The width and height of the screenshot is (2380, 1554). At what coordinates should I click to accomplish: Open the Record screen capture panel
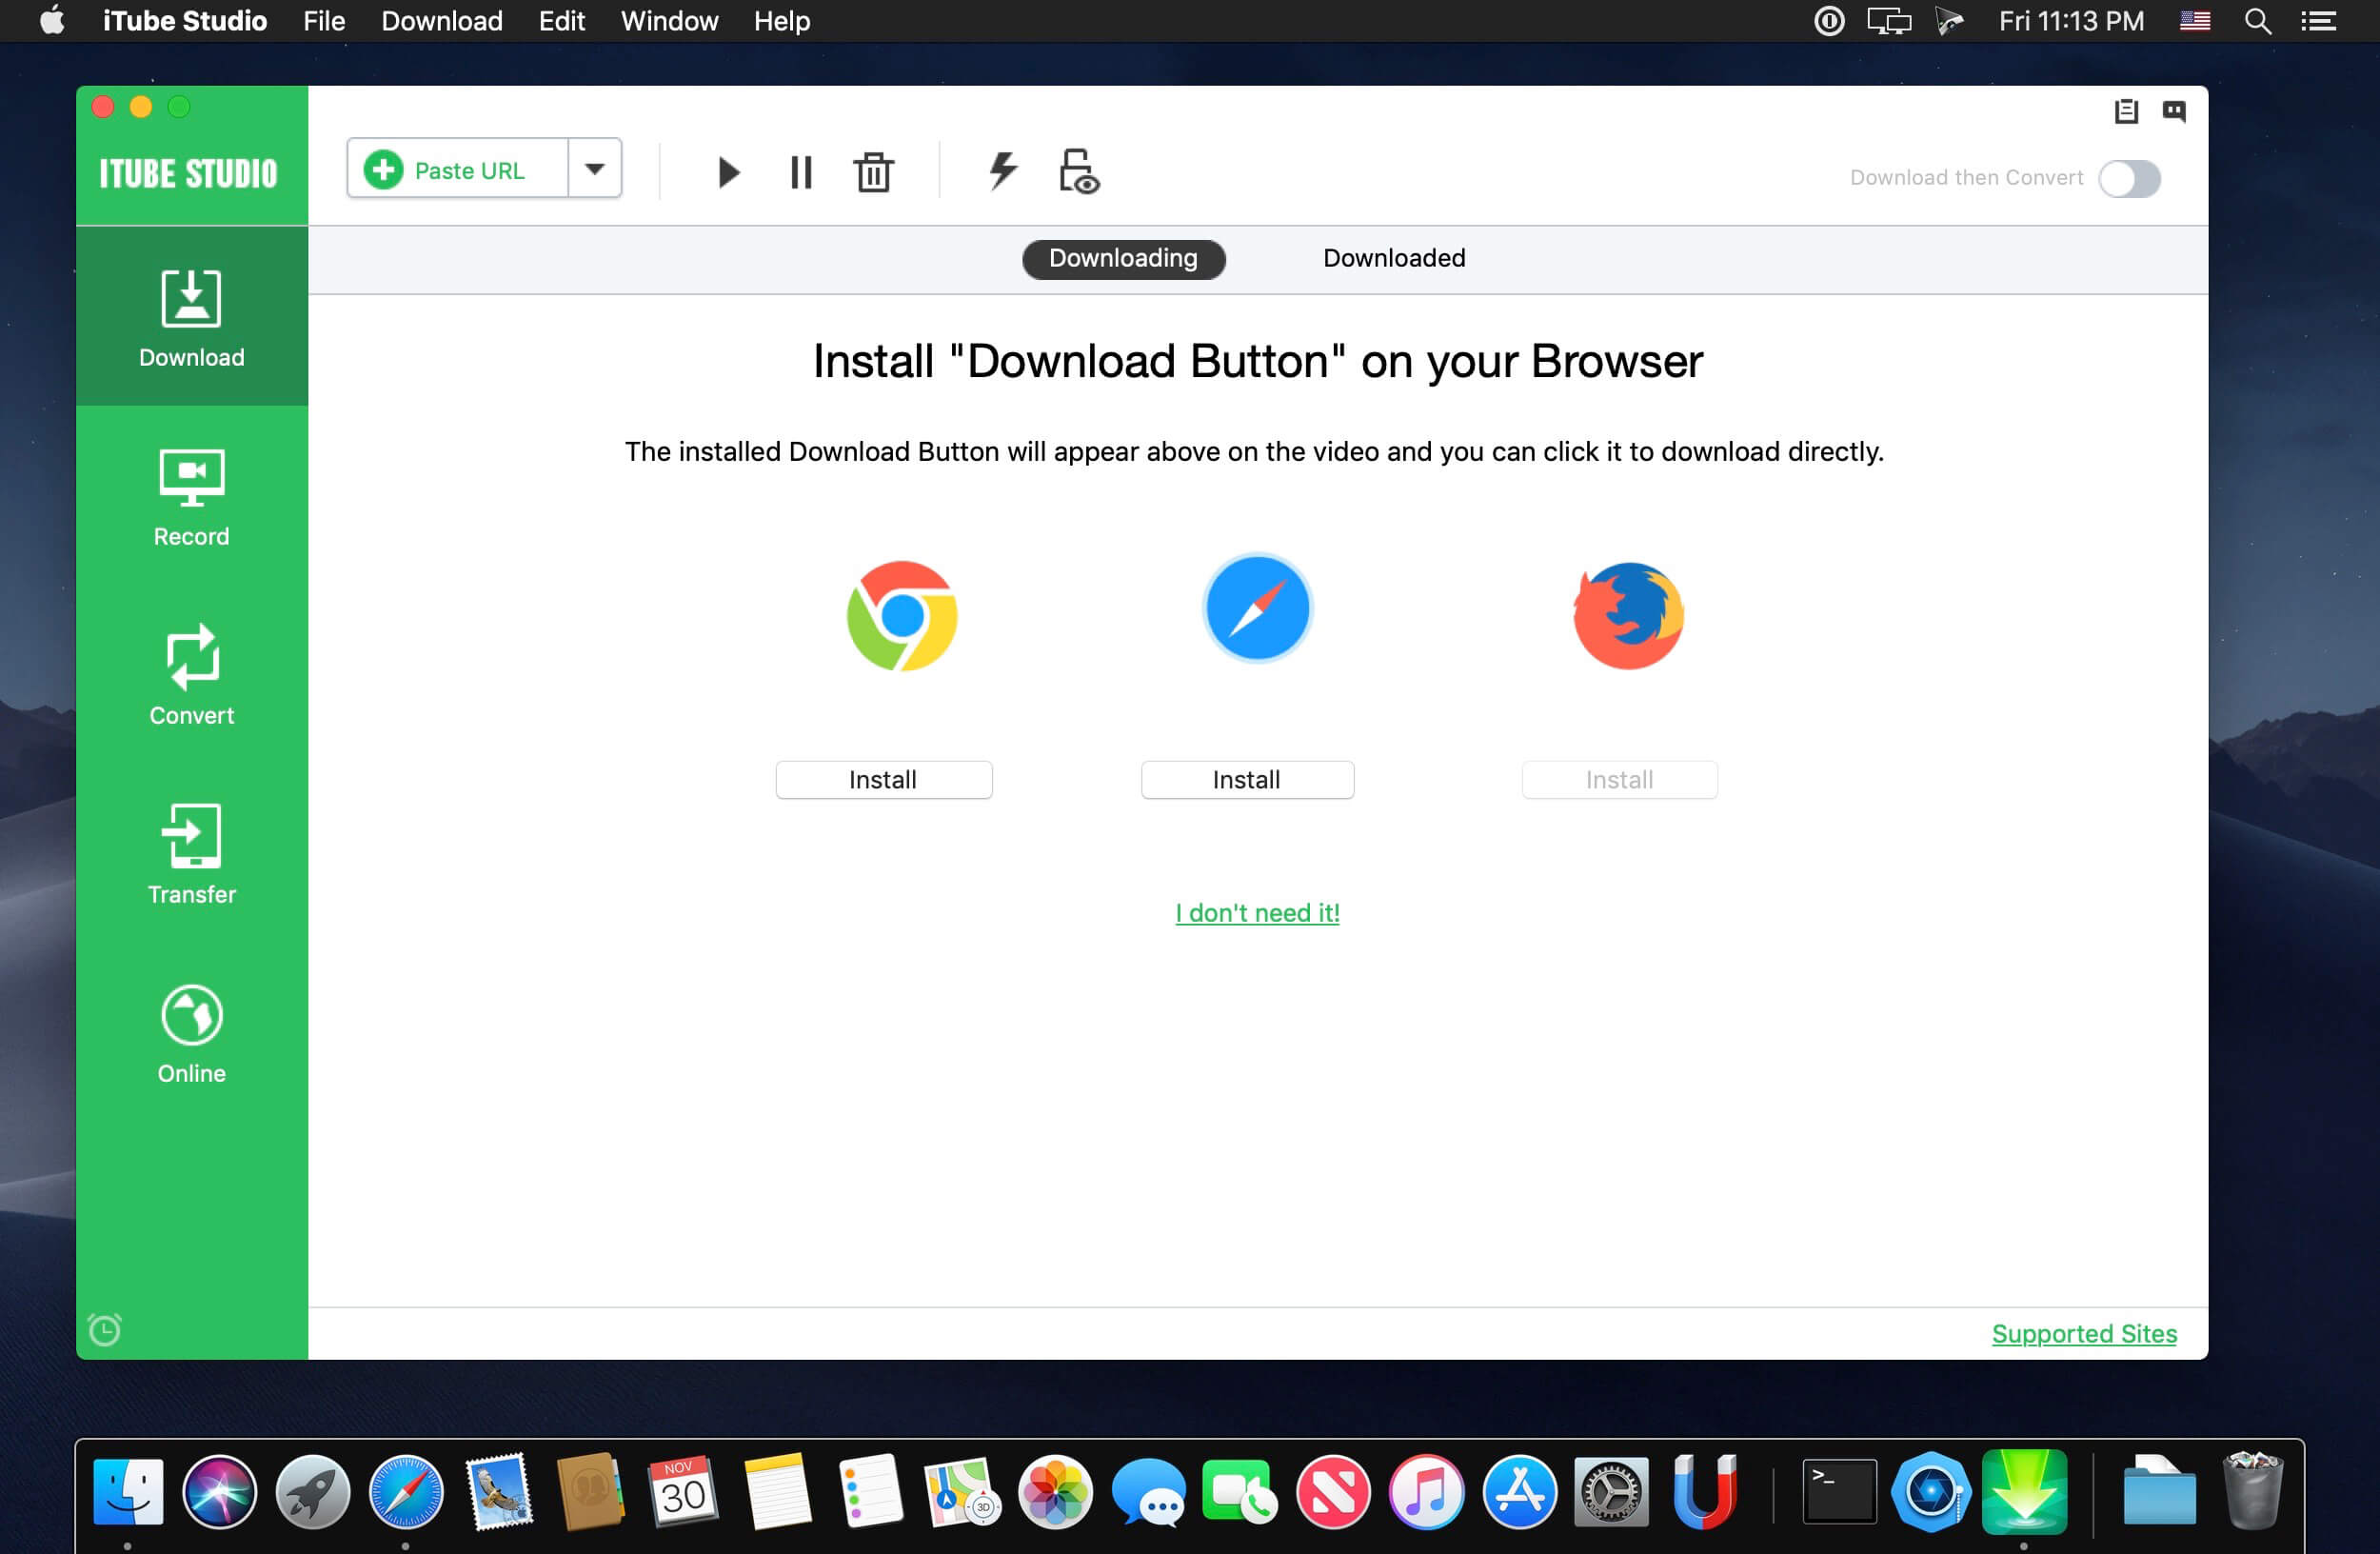tap(191, 497)
